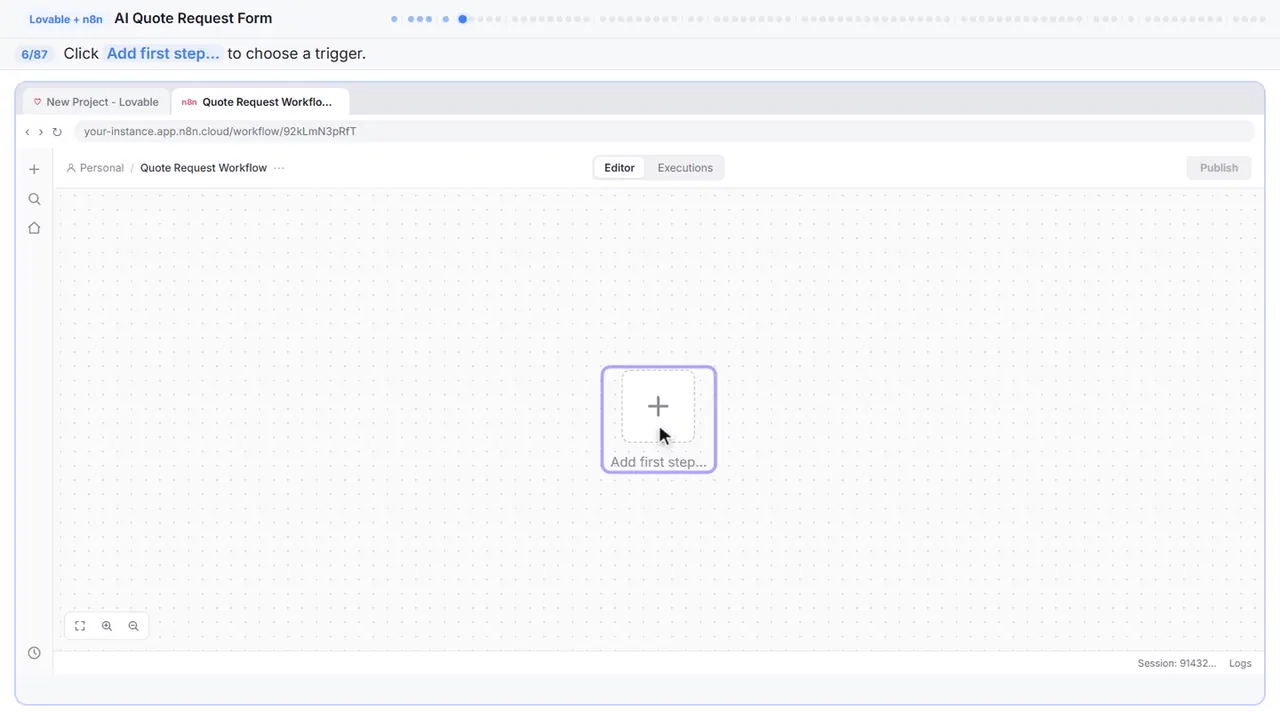Screen dimensions: 1280x720
Task: Click the Quote Request Workflow title
Action: 203,168
